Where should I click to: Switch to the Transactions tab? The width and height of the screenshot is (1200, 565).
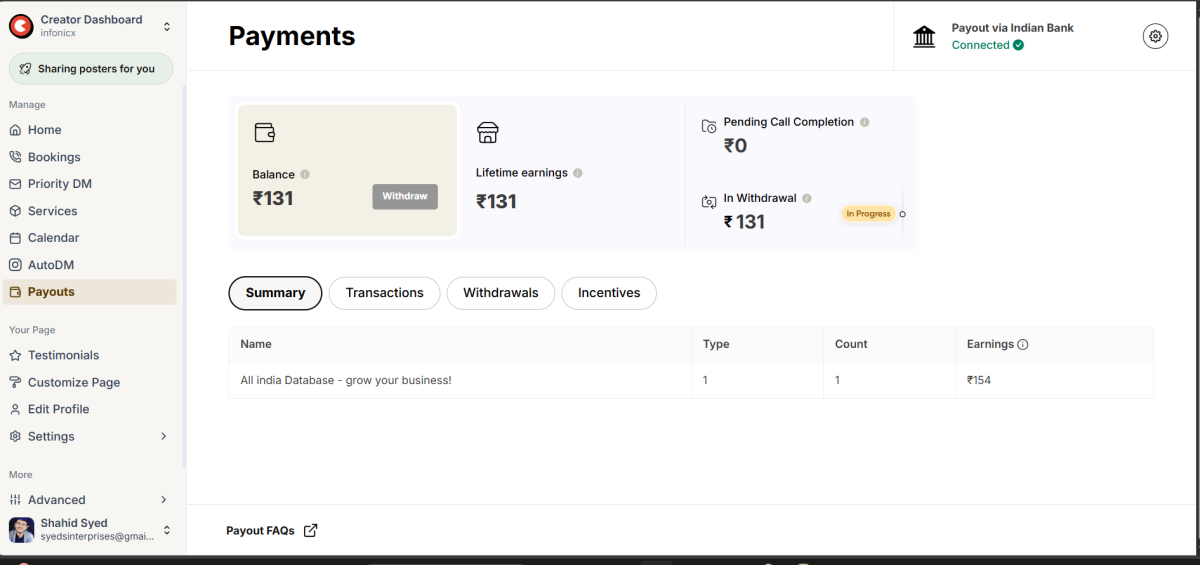pyautogui.click(x=384, y=293)
